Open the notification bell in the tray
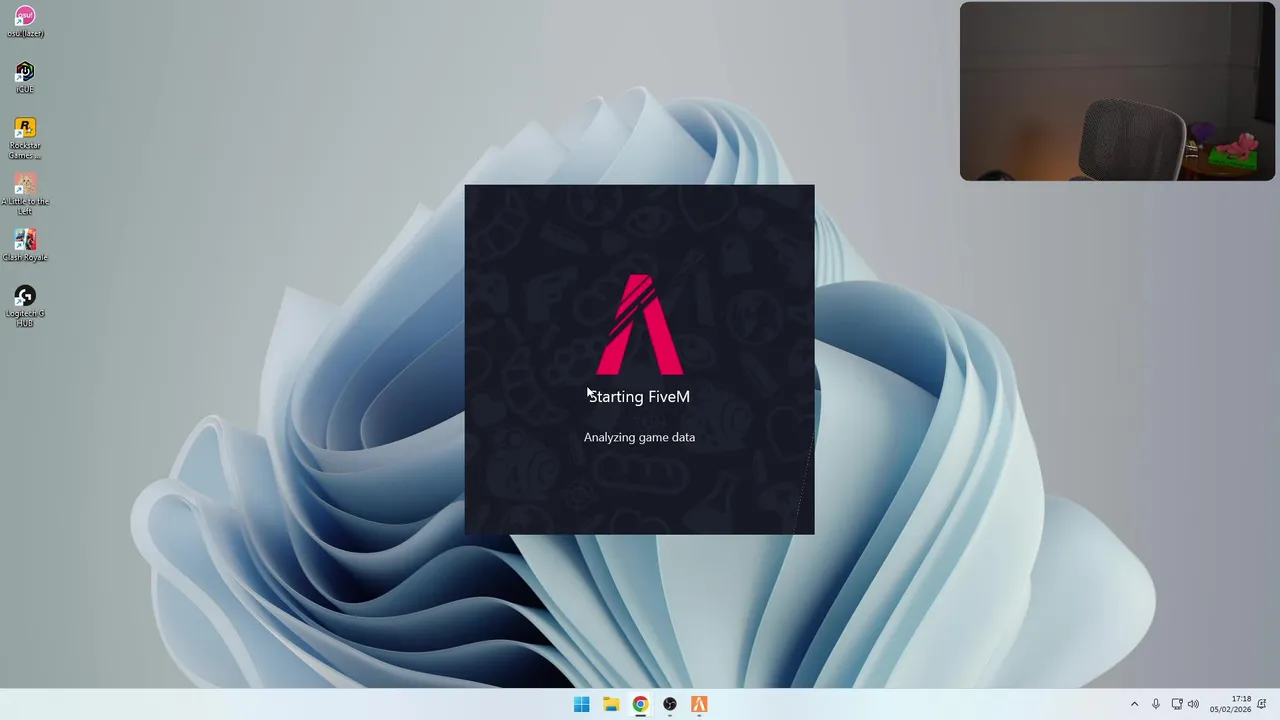Image resolution: width=1280 pixels, height=720 pixels. tap(1264, 704)
